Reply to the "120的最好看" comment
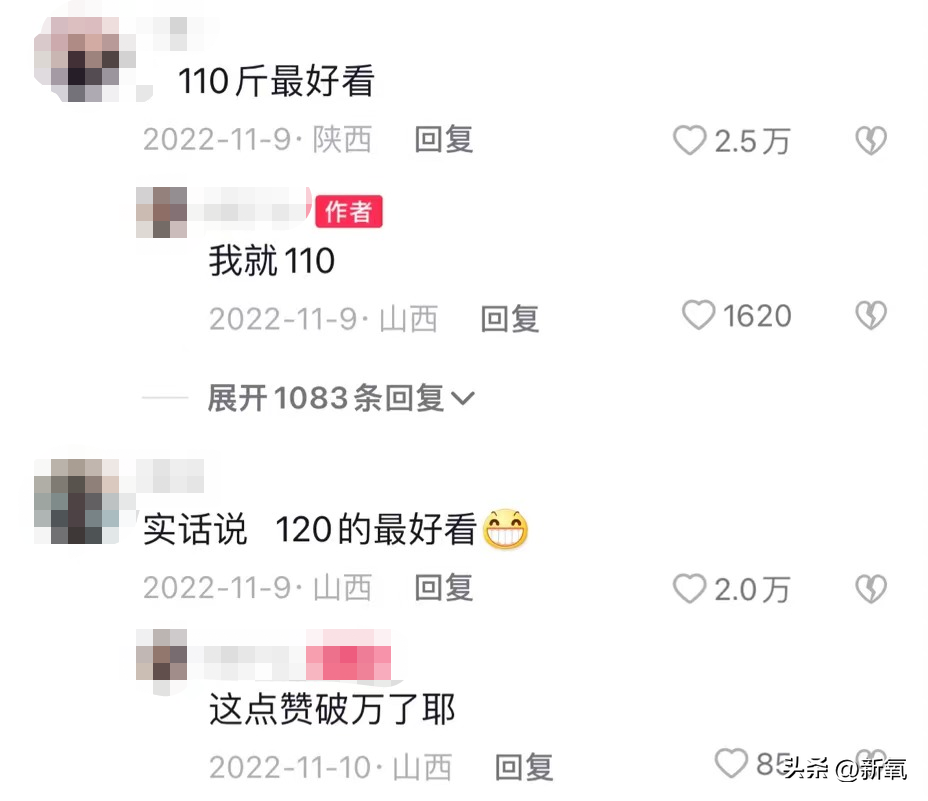The image size is (928, 801). pos(443,588)
